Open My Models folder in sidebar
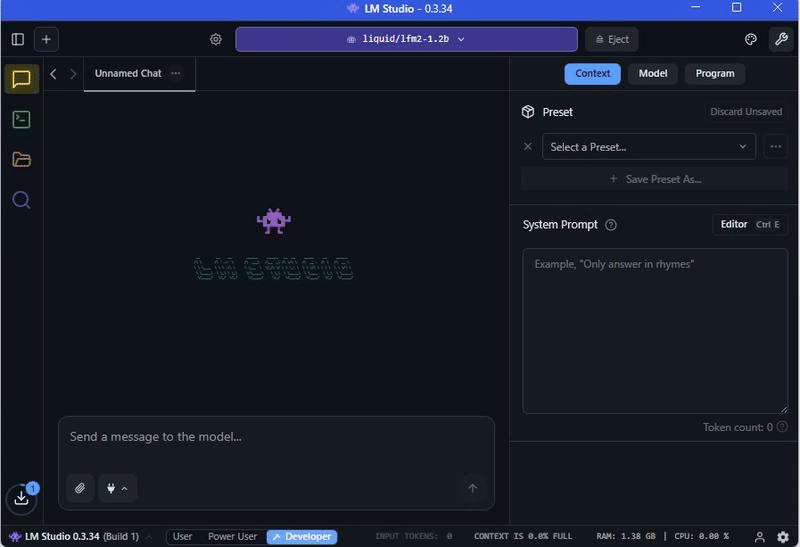The width and height of the screenshot is (800, 547). 21,160
